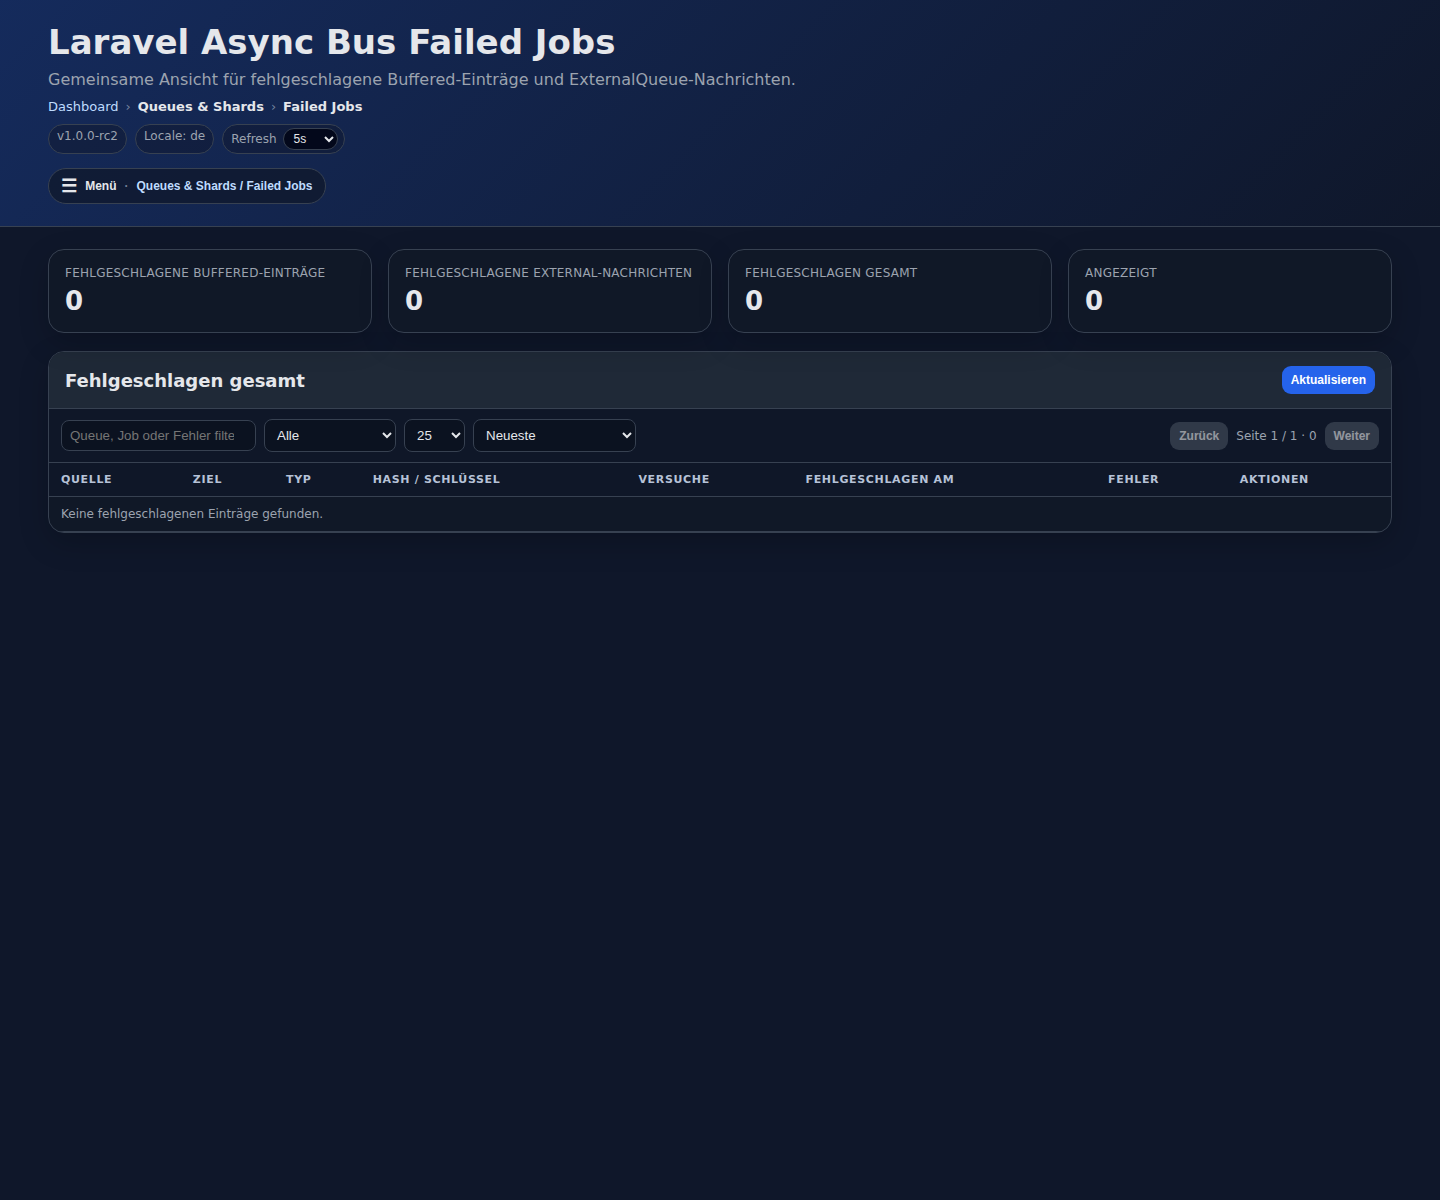Click Keine fehlgeschlagenen Einträge gefunden message
The image size is (1440, 1200).
(x=192, y=514)
